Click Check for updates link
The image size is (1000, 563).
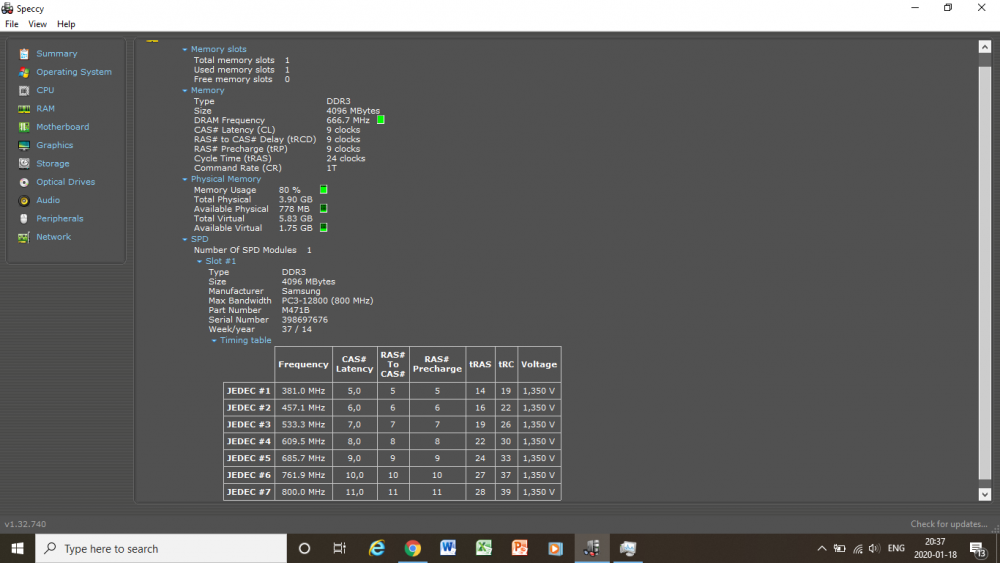pyautogui.click(x=948, y=524)
